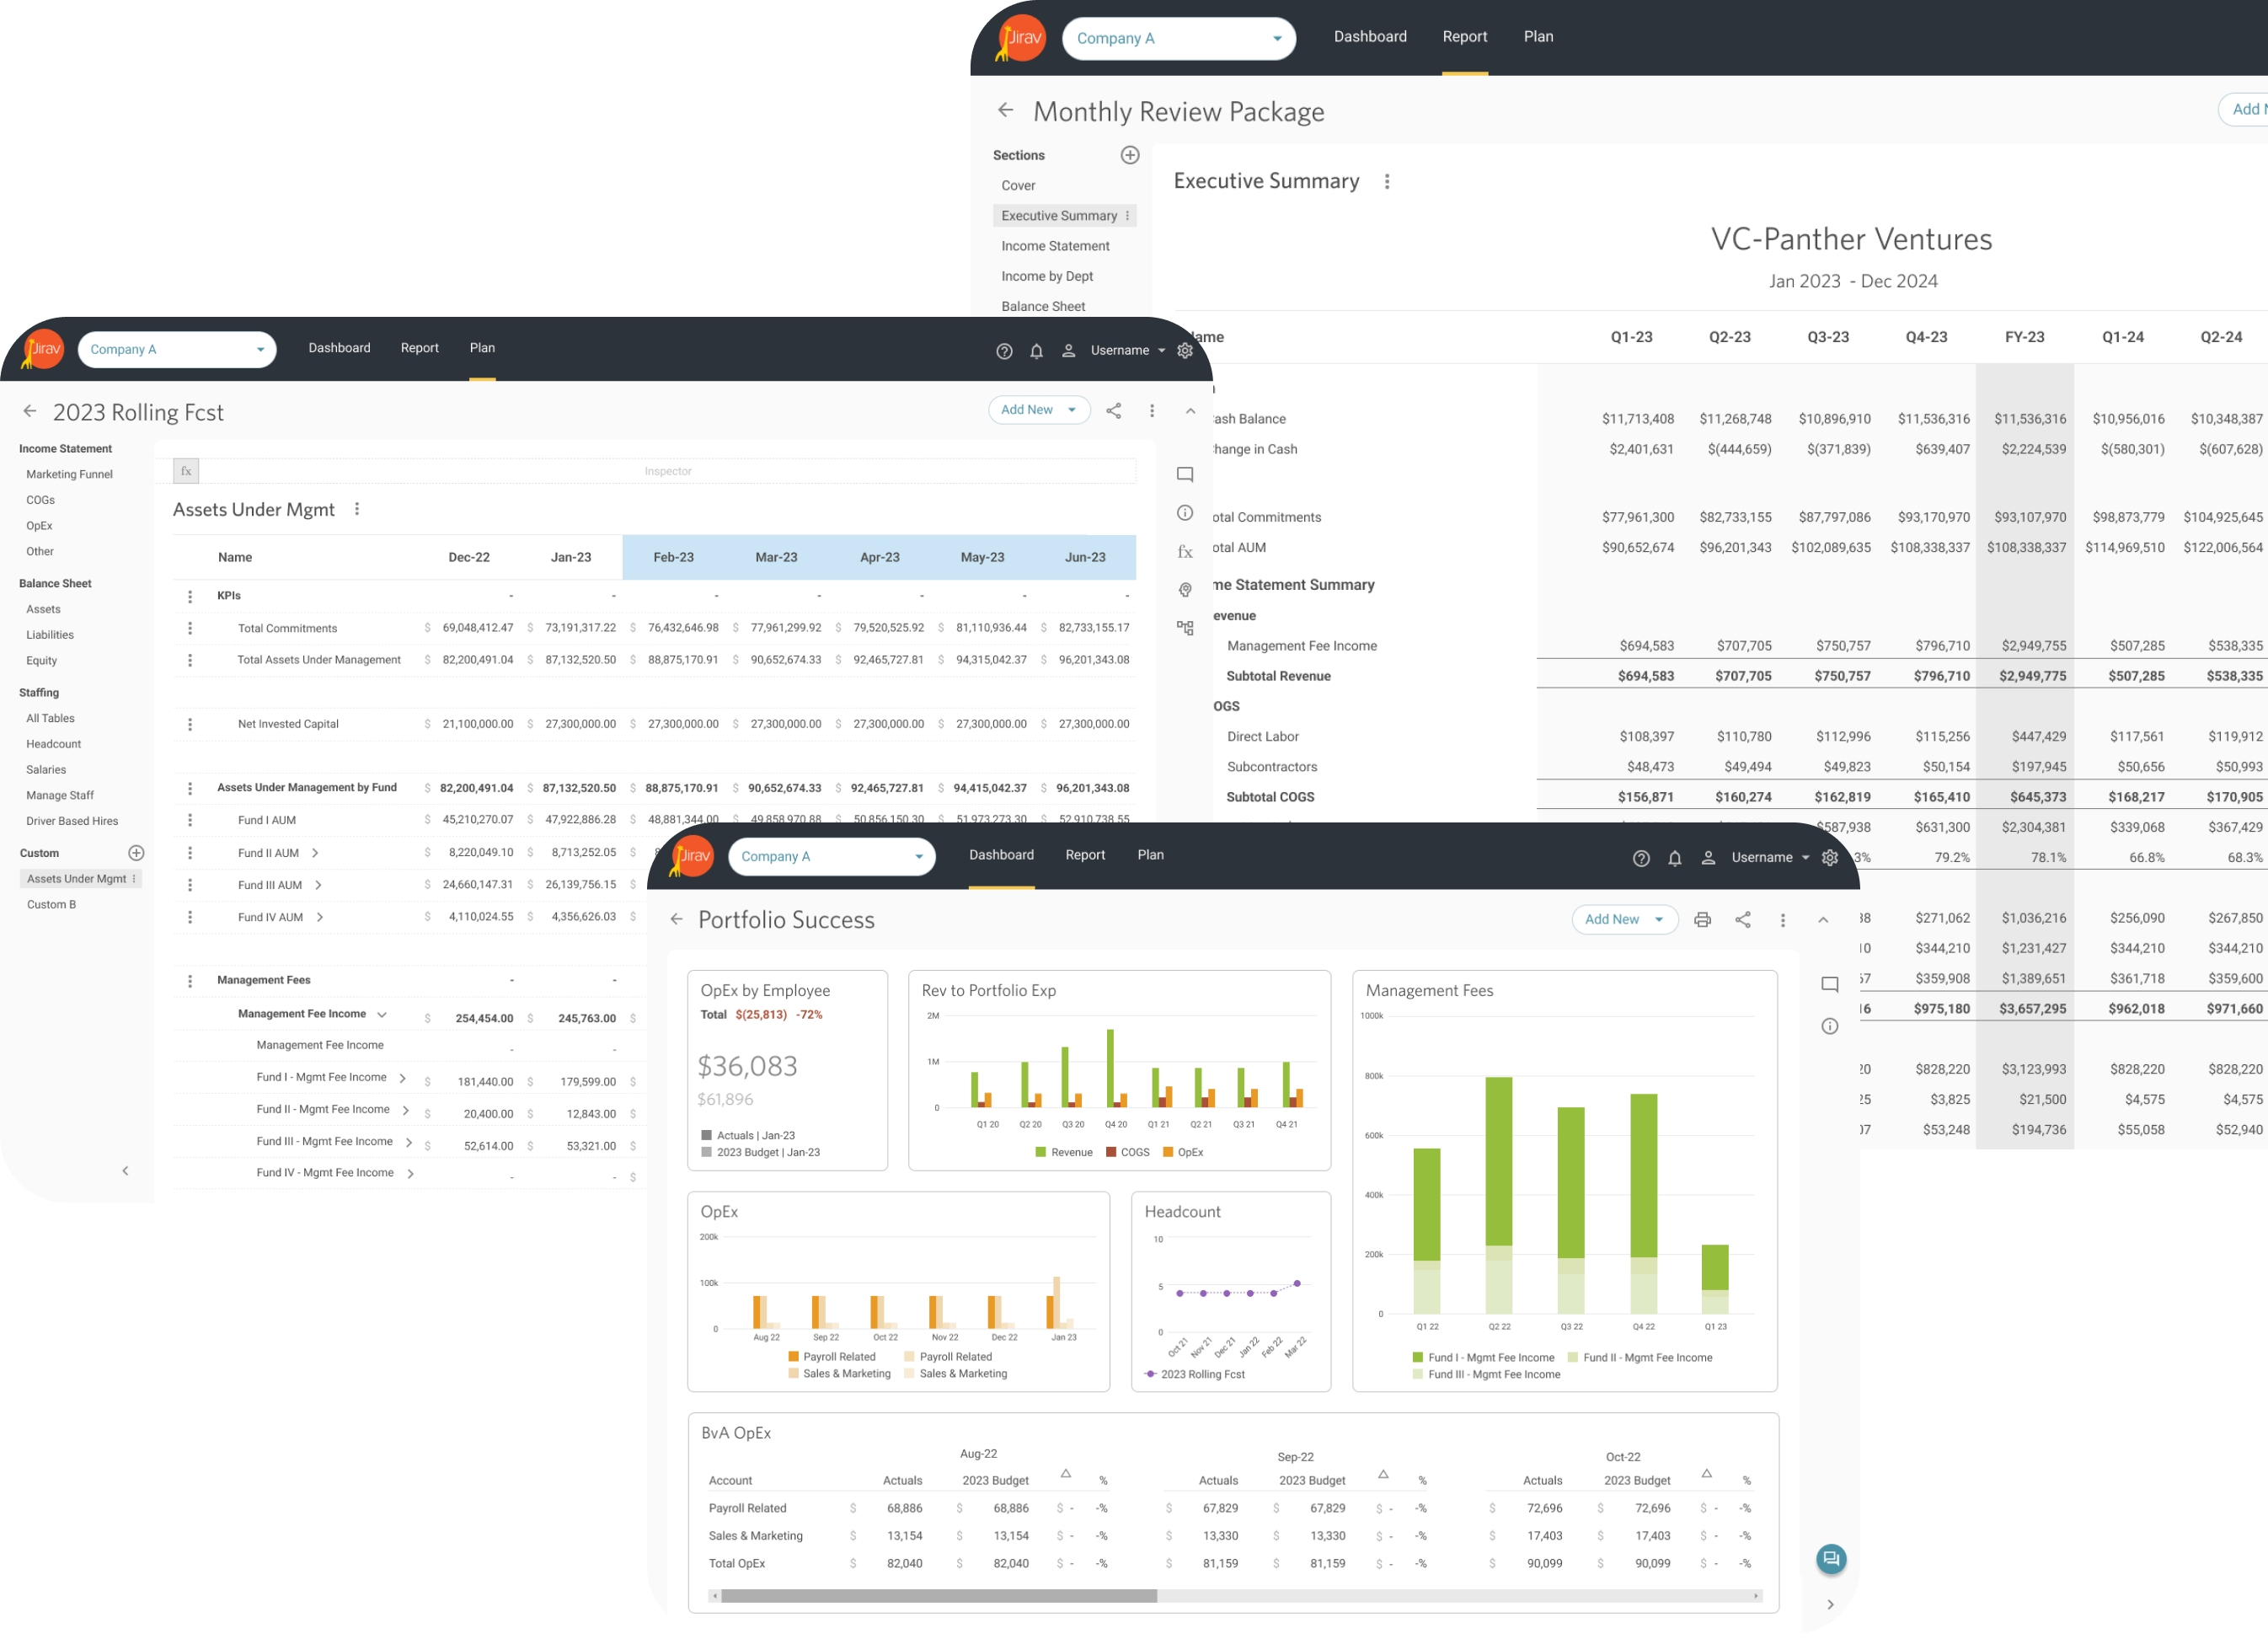Open comments icon beside Portfolio Success dashboard
Image resolution: width=2268 pixels, height=1639 pixels.
tap(1830, 985)
